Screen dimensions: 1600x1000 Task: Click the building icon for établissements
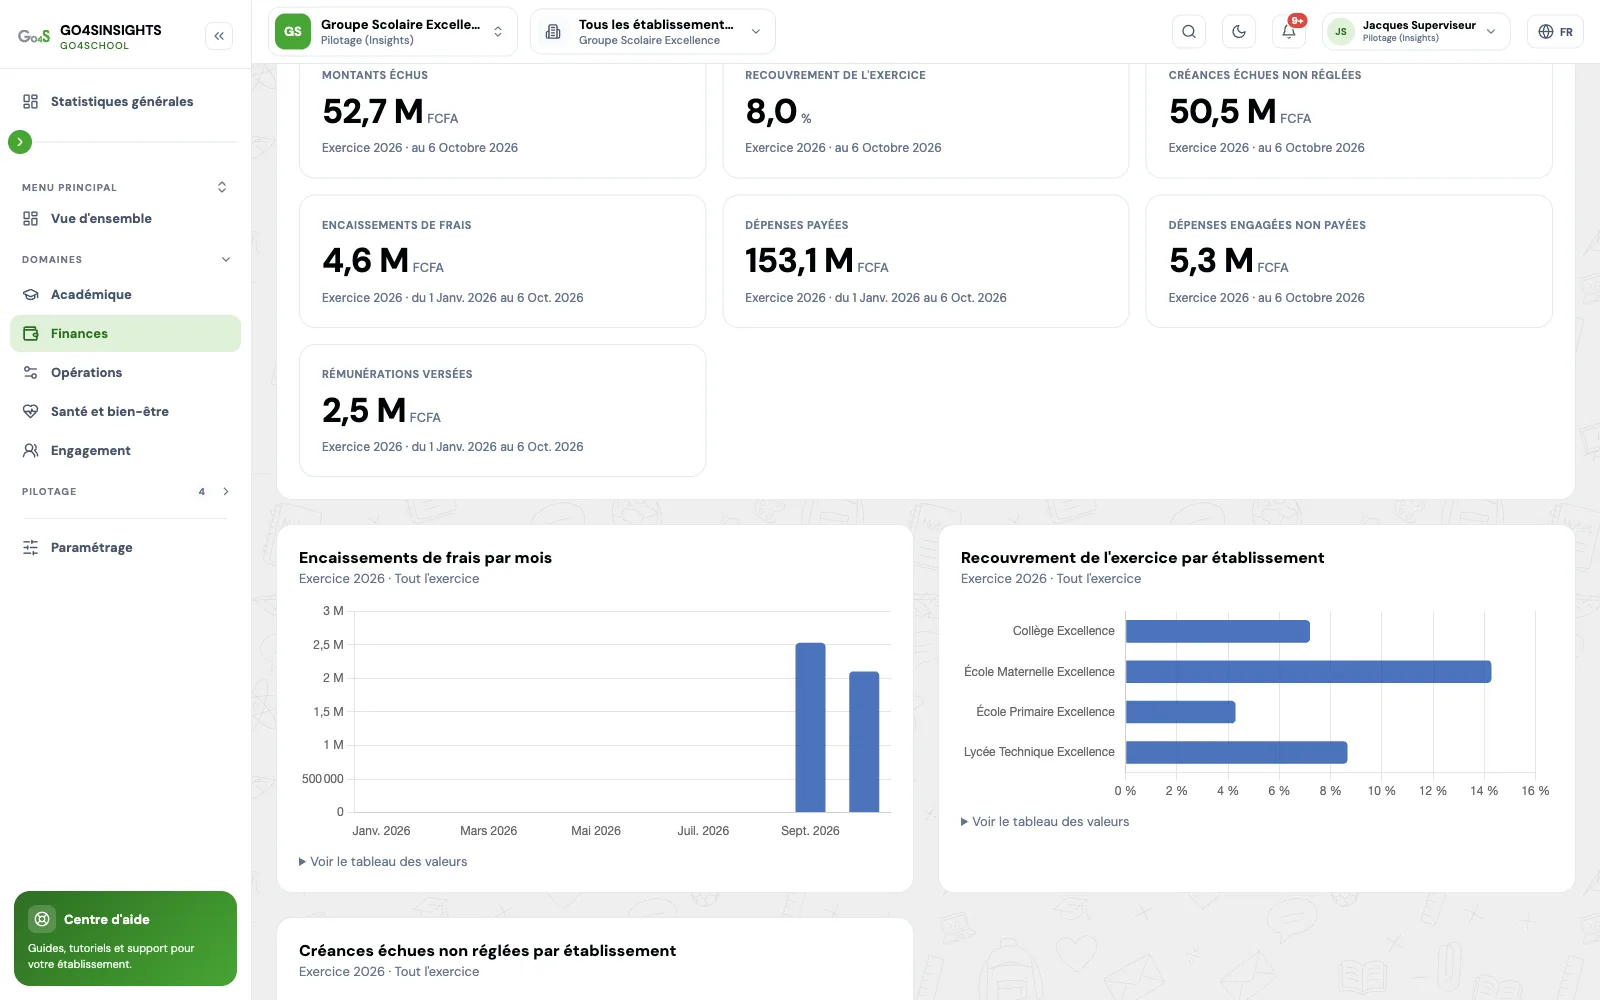(553, 32)
